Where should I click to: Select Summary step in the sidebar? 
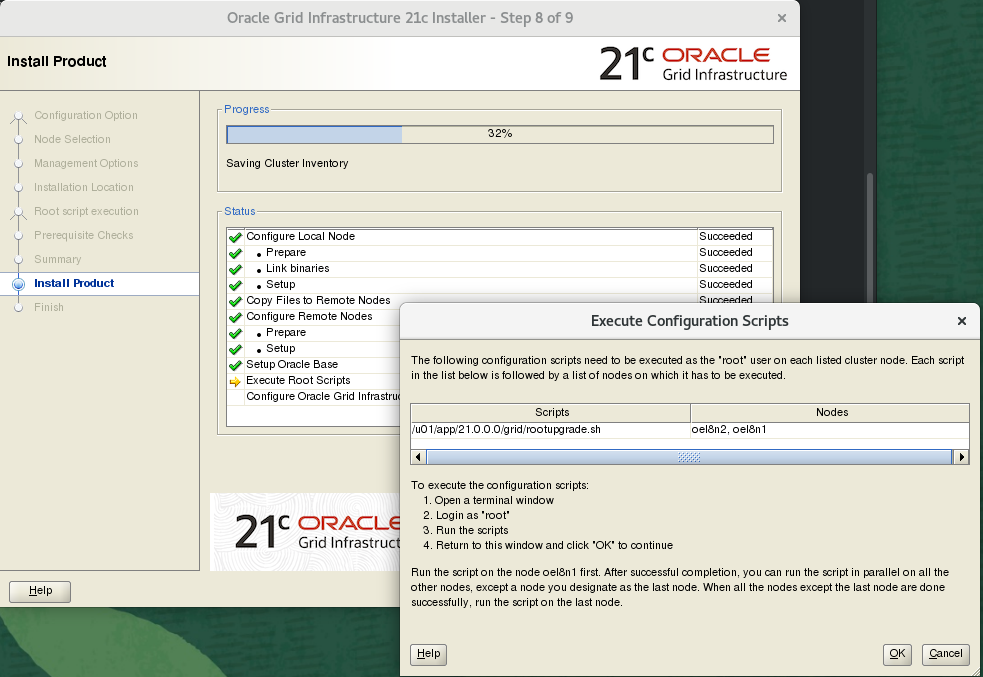tap(57, 260)
